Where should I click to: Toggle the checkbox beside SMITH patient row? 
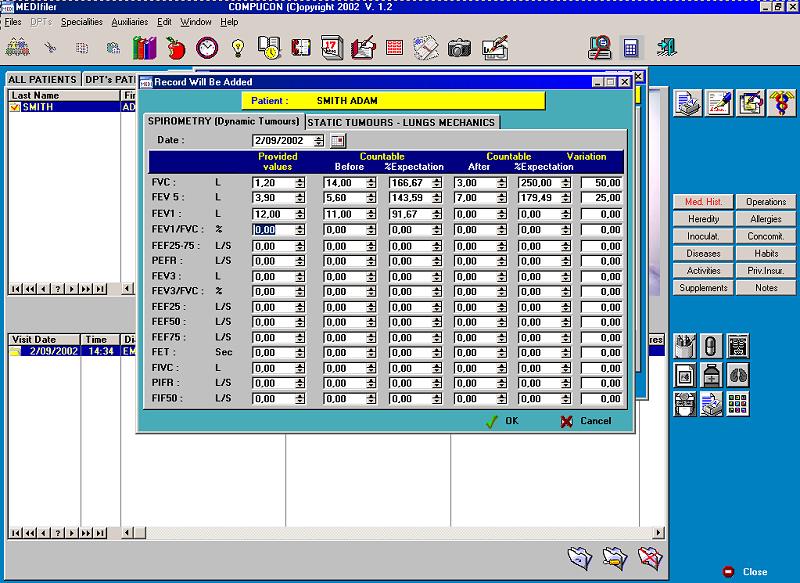14,107
